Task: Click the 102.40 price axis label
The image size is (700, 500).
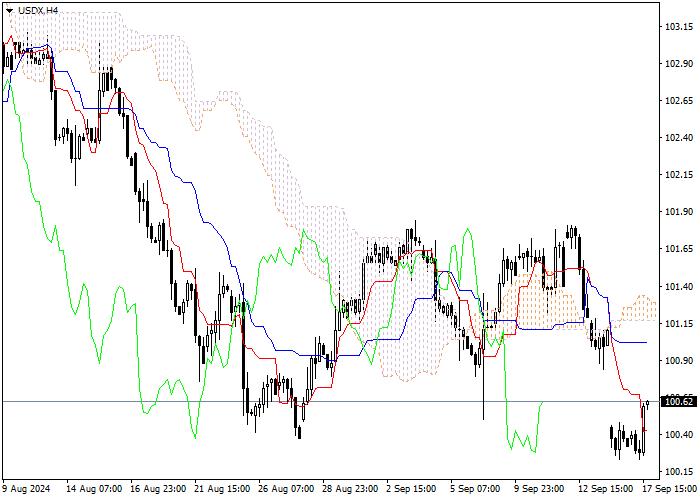Action: (x=679, y=138)
